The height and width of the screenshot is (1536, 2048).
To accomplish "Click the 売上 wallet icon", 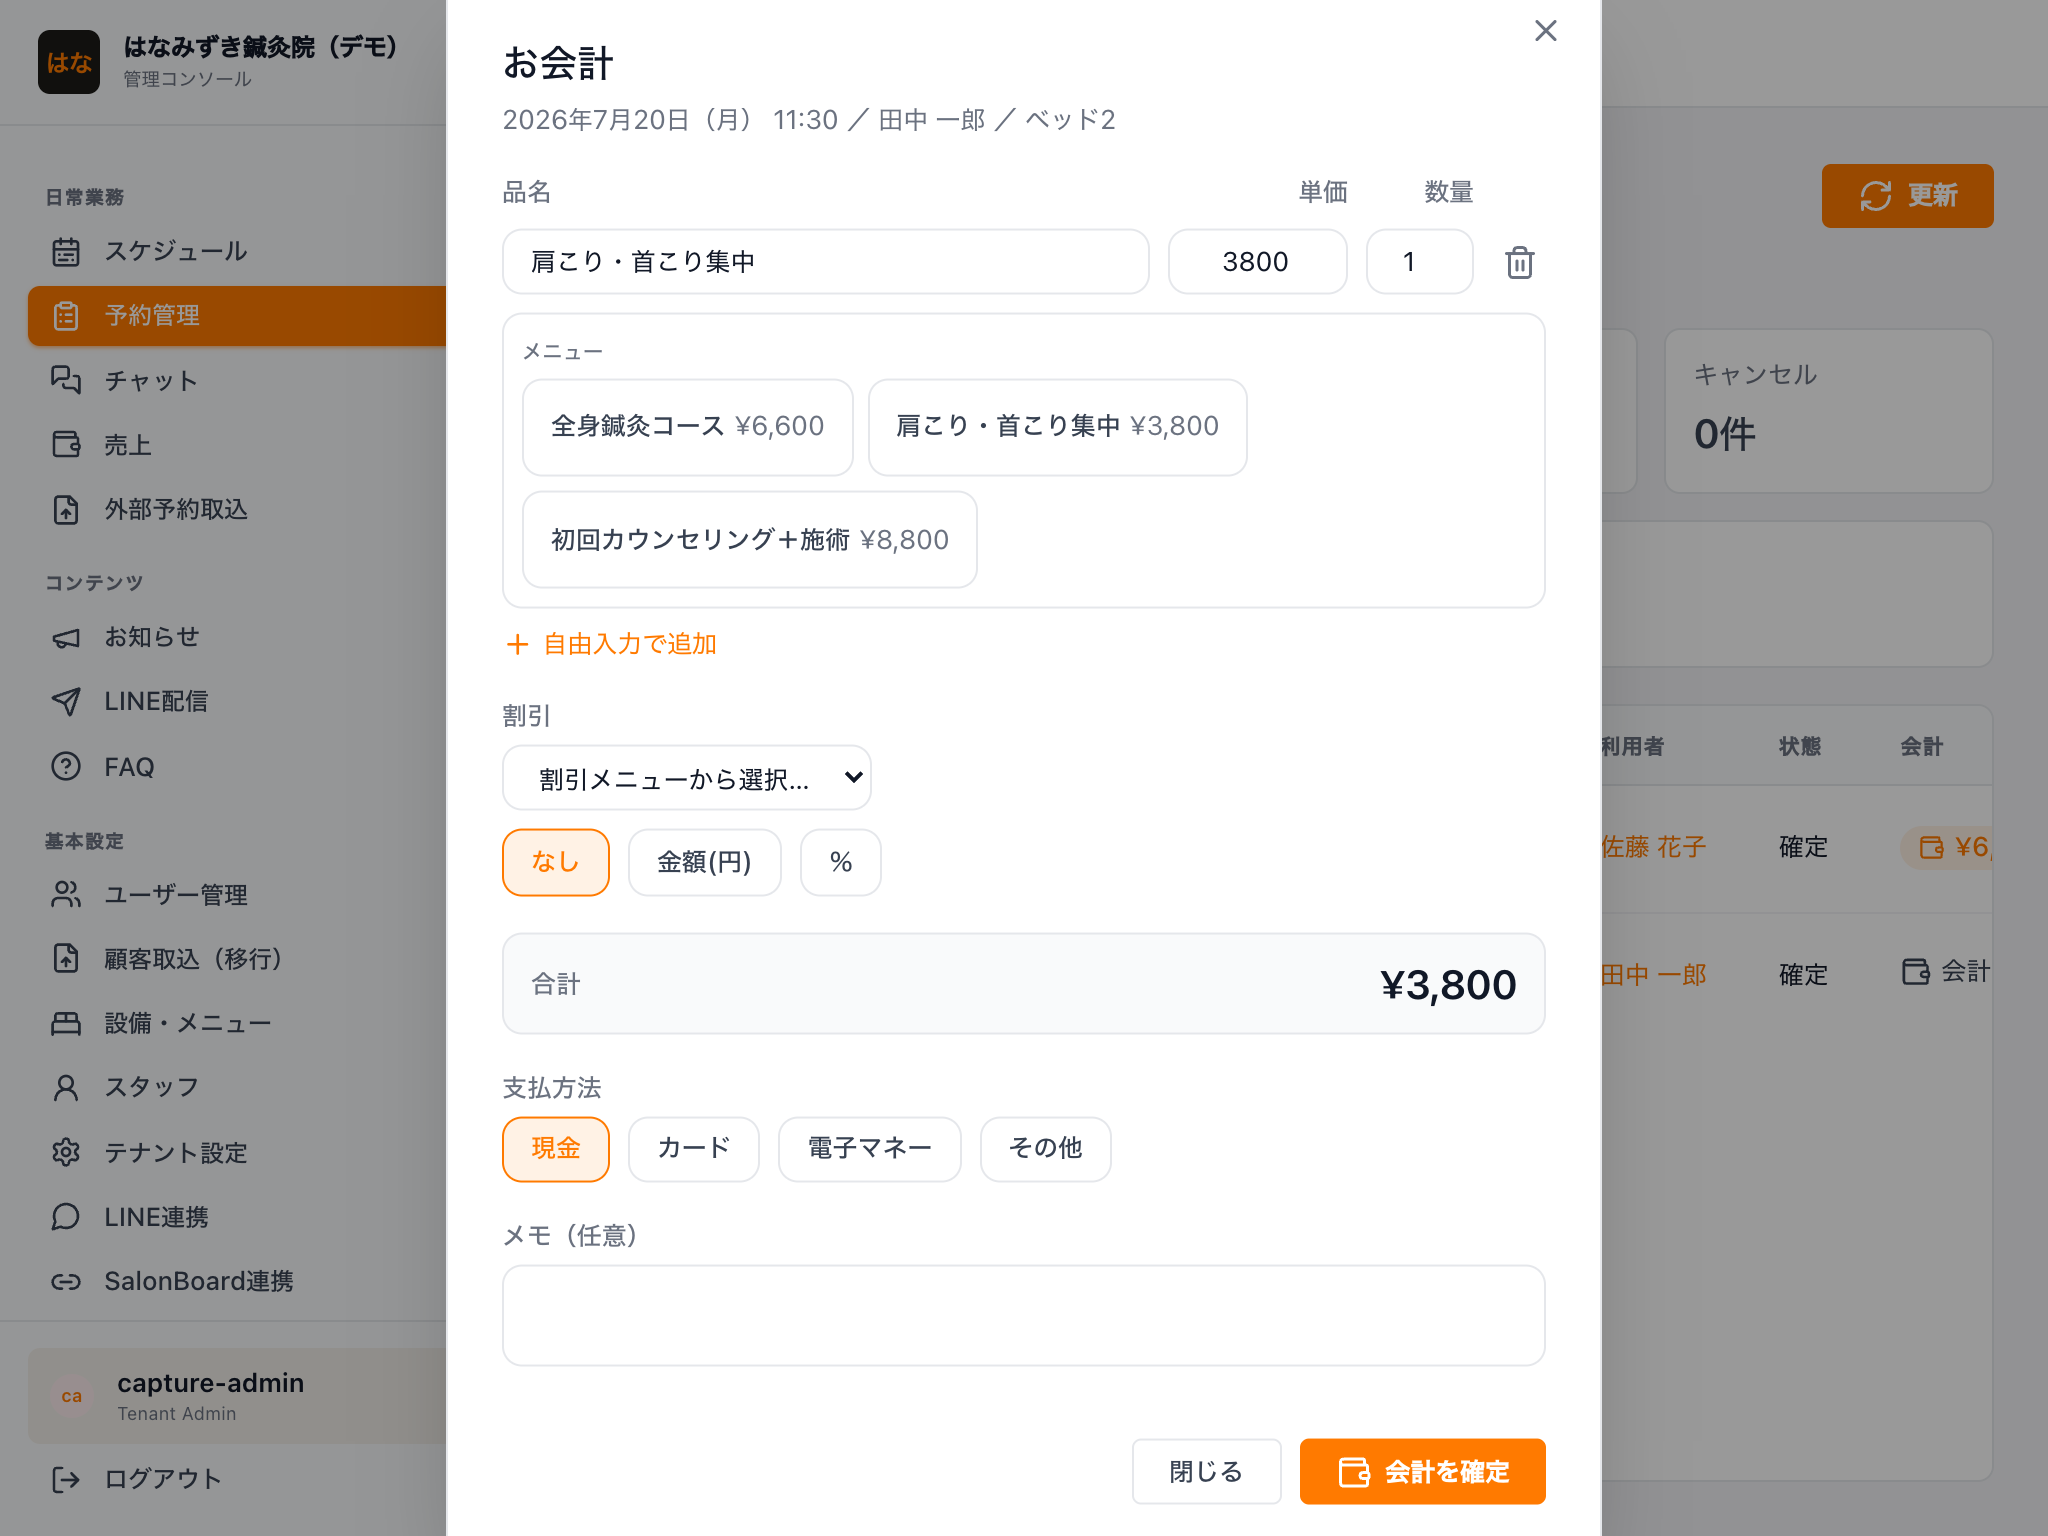I will (66, 444).
